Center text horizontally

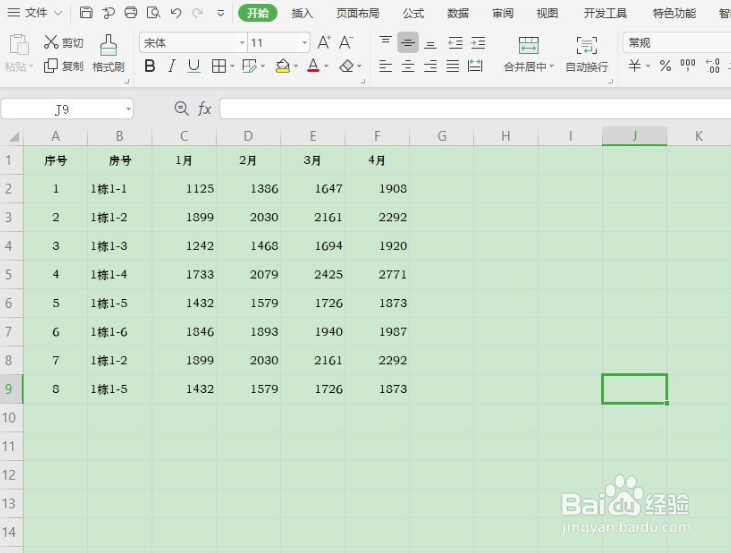click(408, 66)
